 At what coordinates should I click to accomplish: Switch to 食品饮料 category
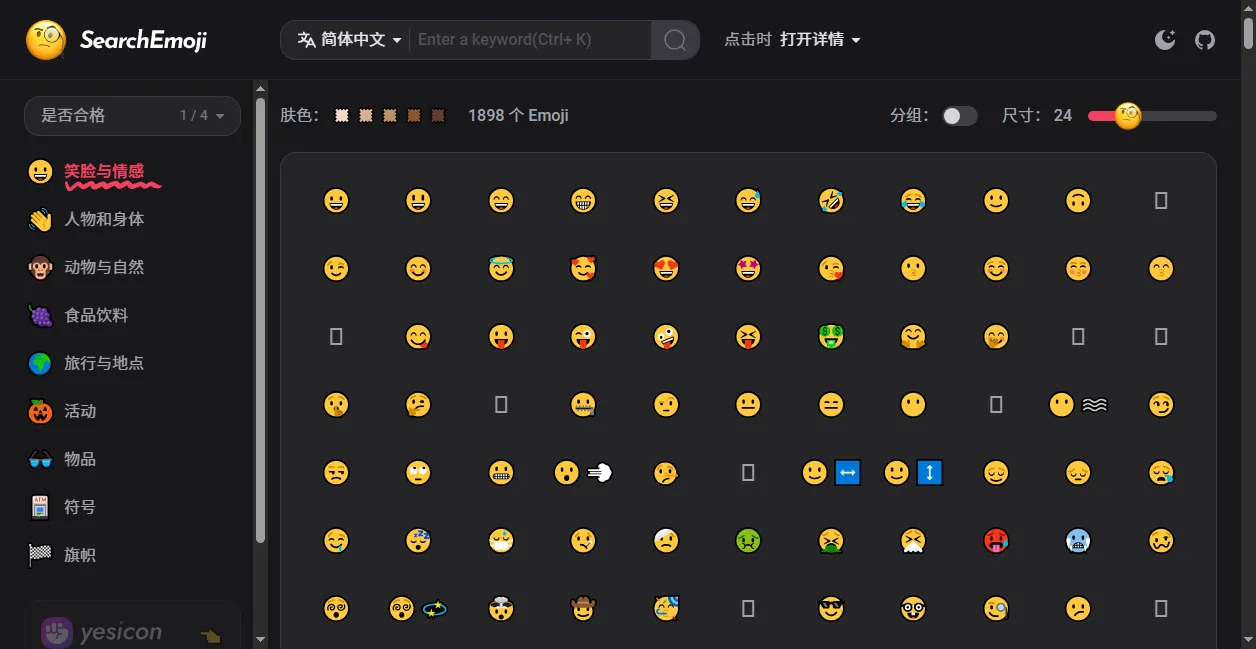pos(96,315)
